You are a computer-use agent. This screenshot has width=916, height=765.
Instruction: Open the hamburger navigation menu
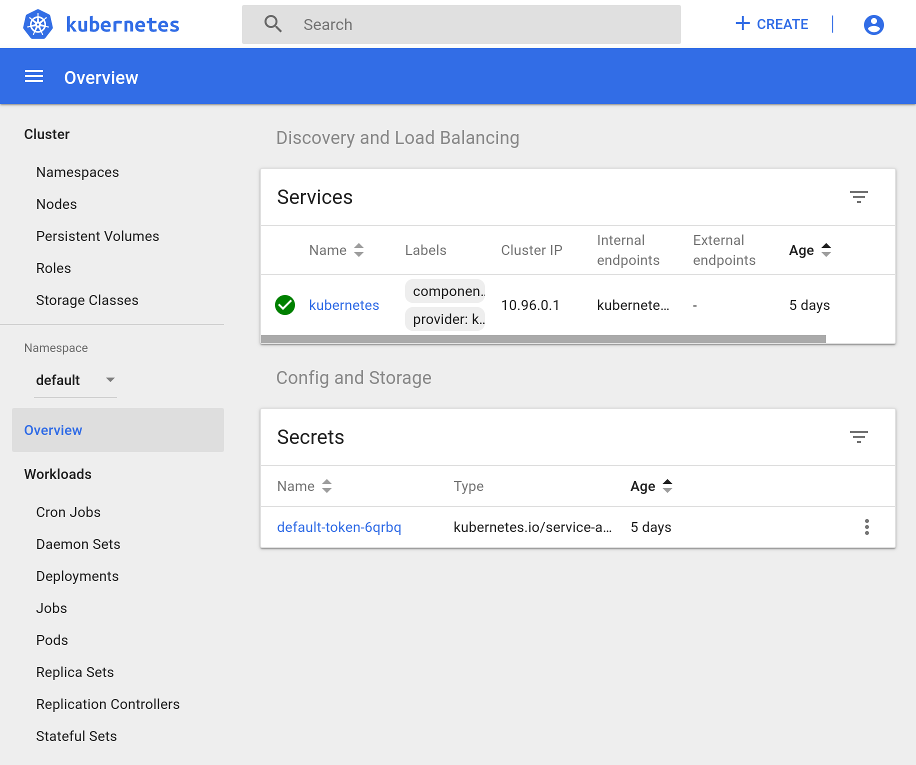click(x=34, y=77)
